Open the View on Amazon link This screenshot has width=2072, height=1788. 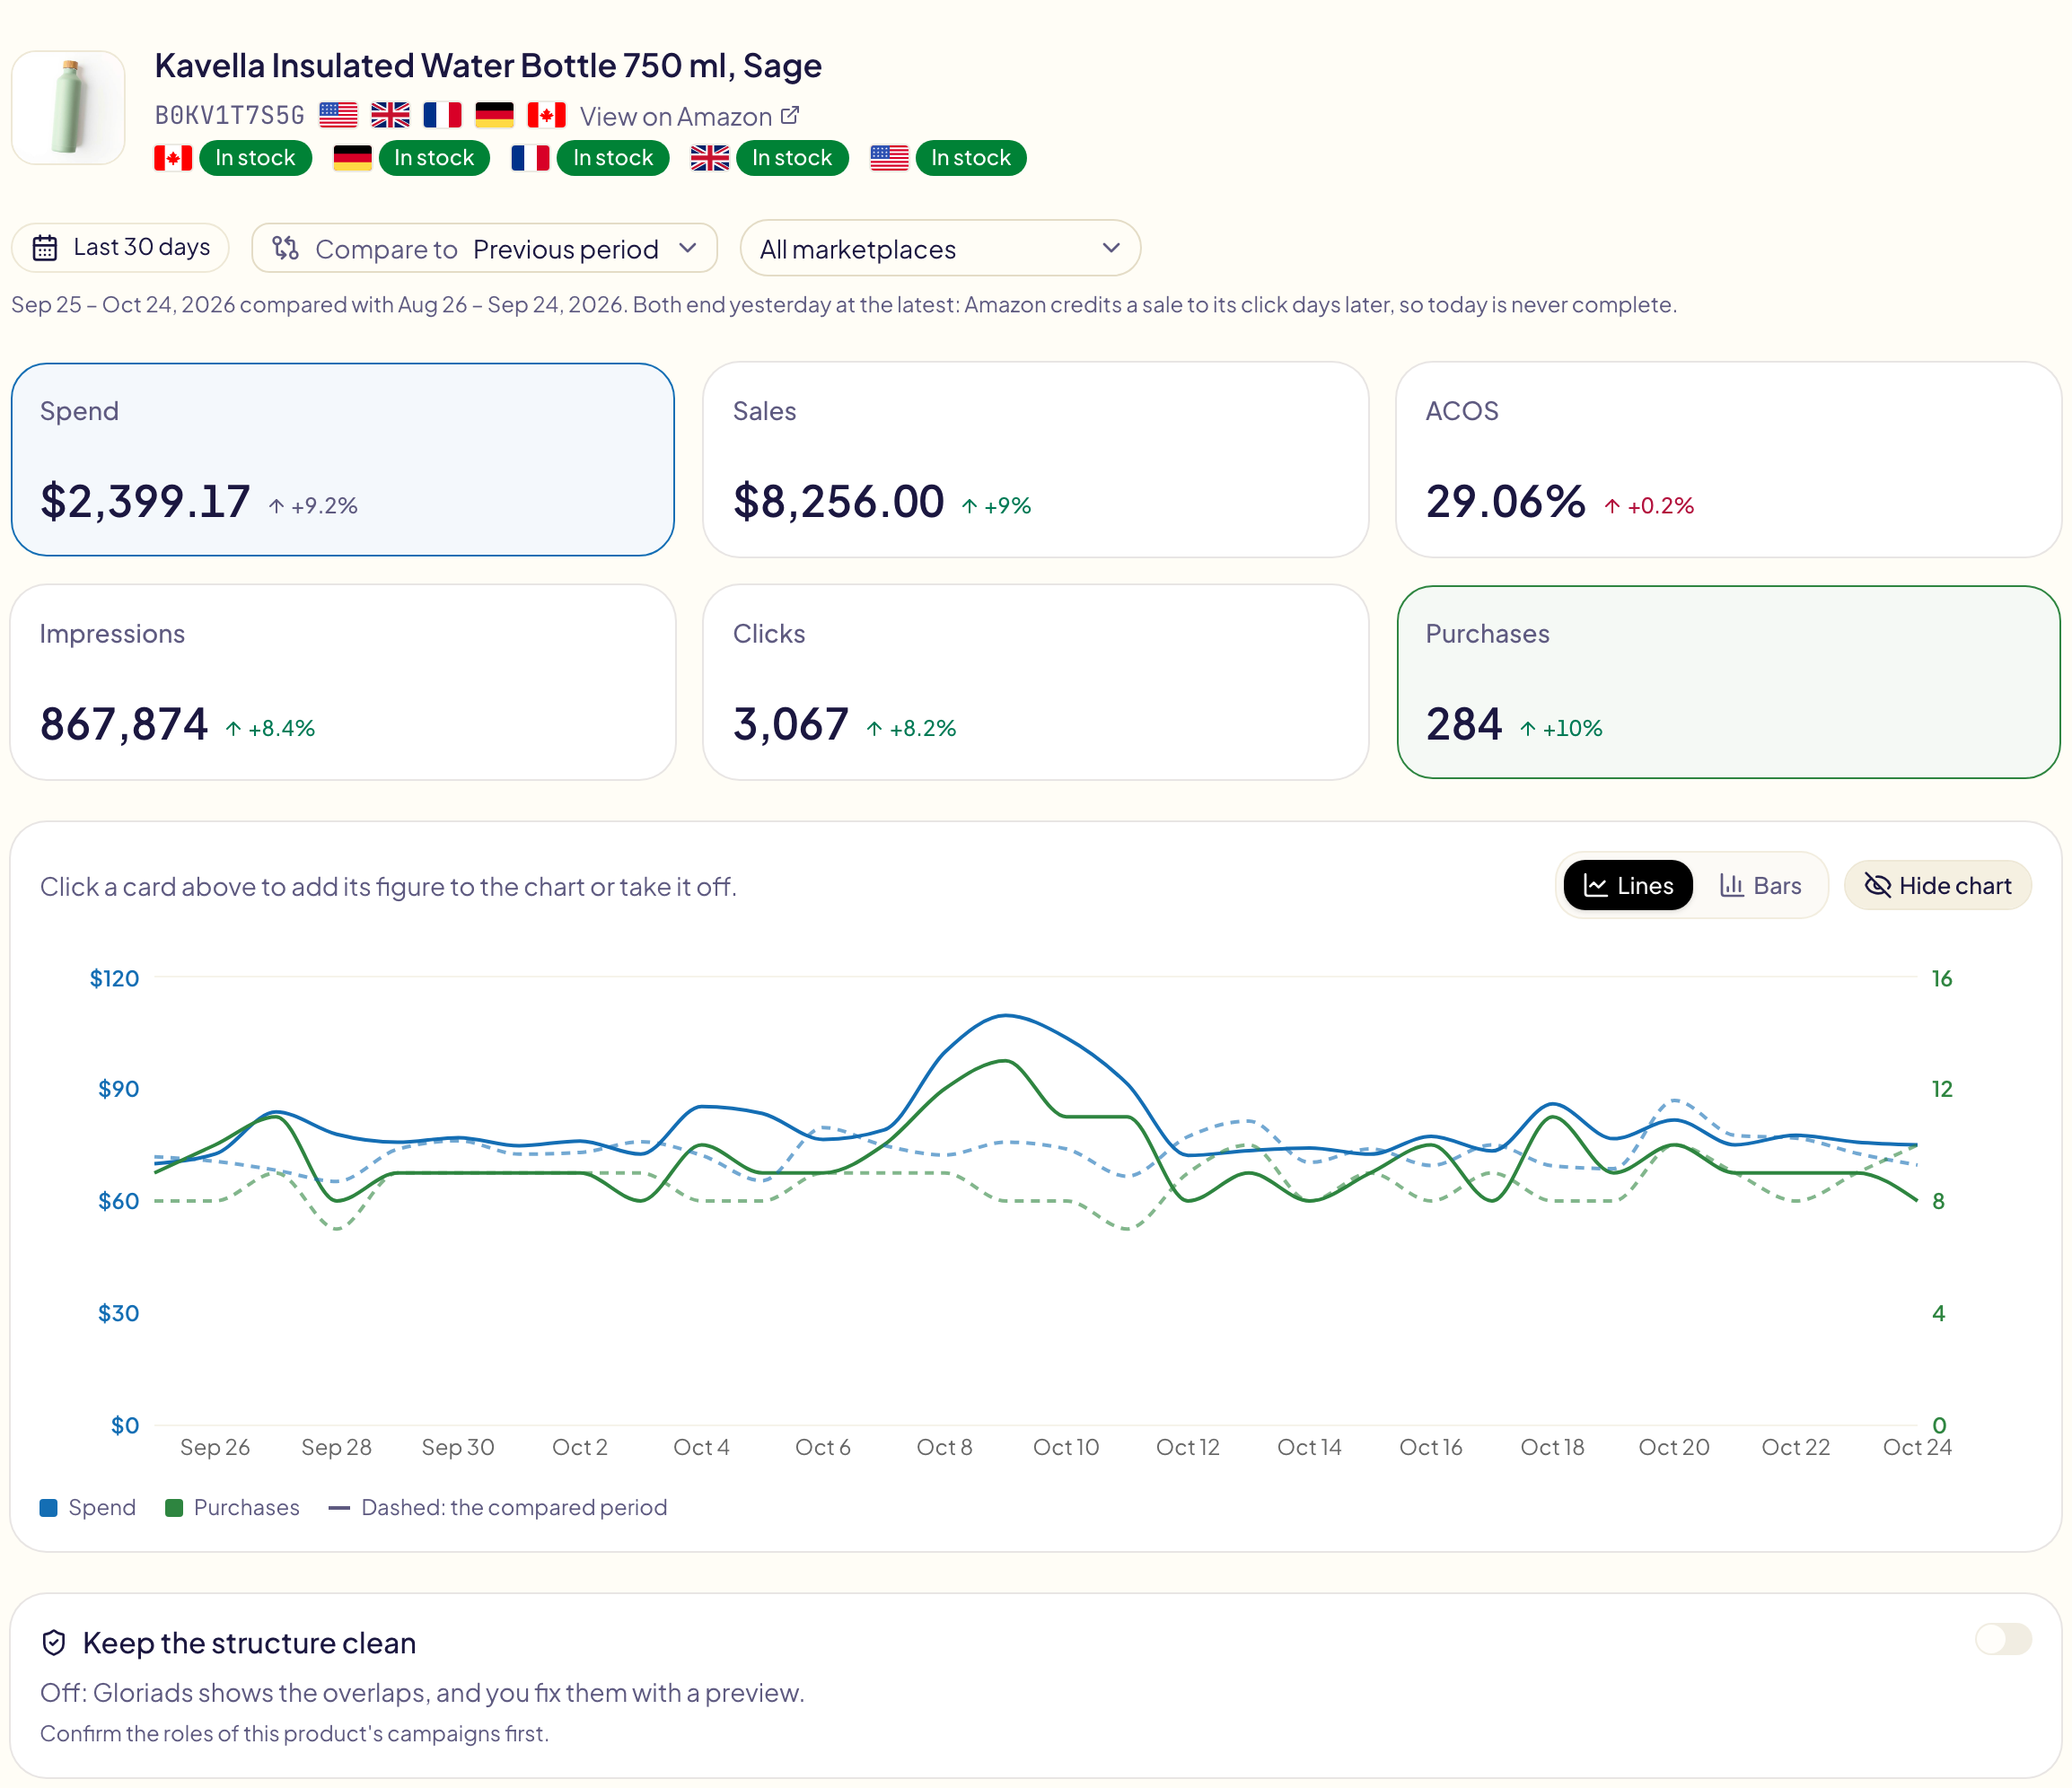(x=689, y=116)
